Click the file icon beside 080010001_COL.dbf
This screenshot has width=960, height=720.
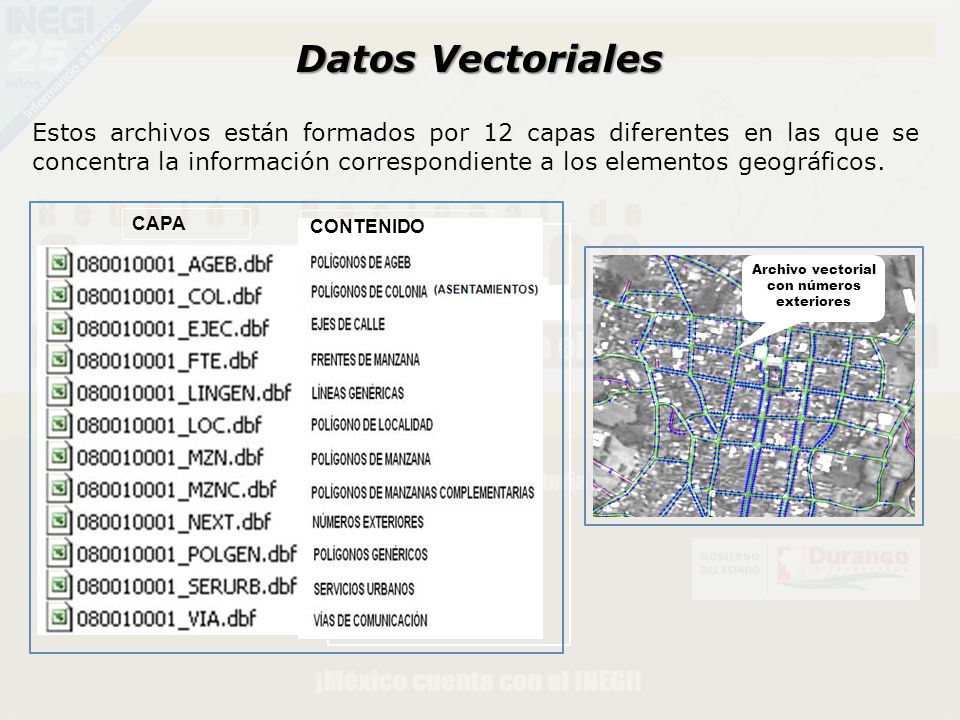pos(59,296)
